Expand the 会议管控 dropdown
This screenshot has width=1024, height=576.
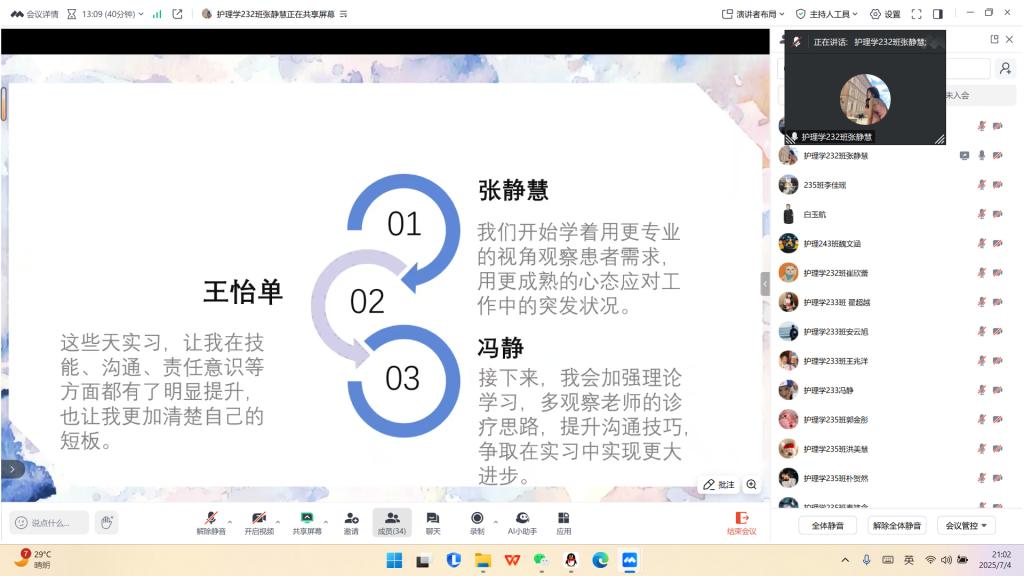click(x=966, y=525)
